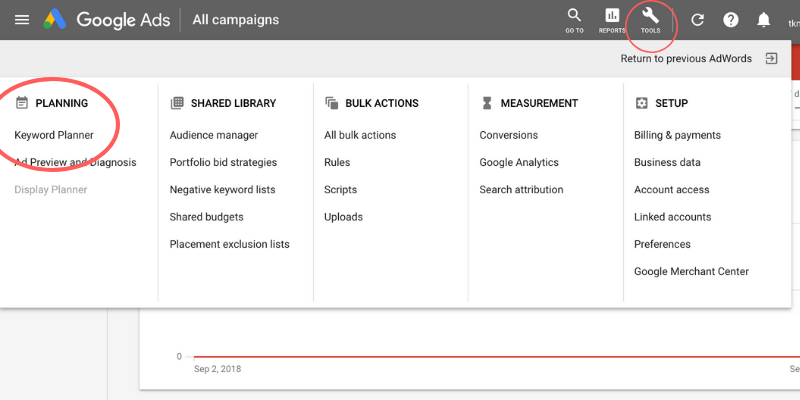Open Linked accounts
Viewport: 800px width, 400px height.
pos(672,217)
